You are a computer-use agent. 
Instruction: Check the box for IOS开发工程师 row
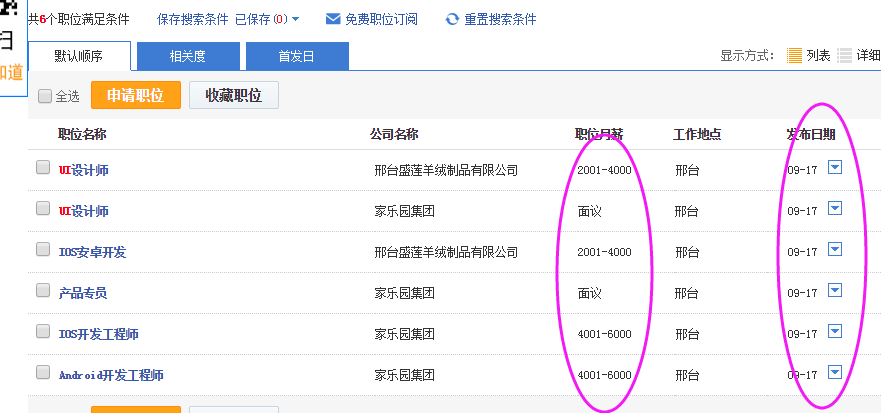(43, 331)
